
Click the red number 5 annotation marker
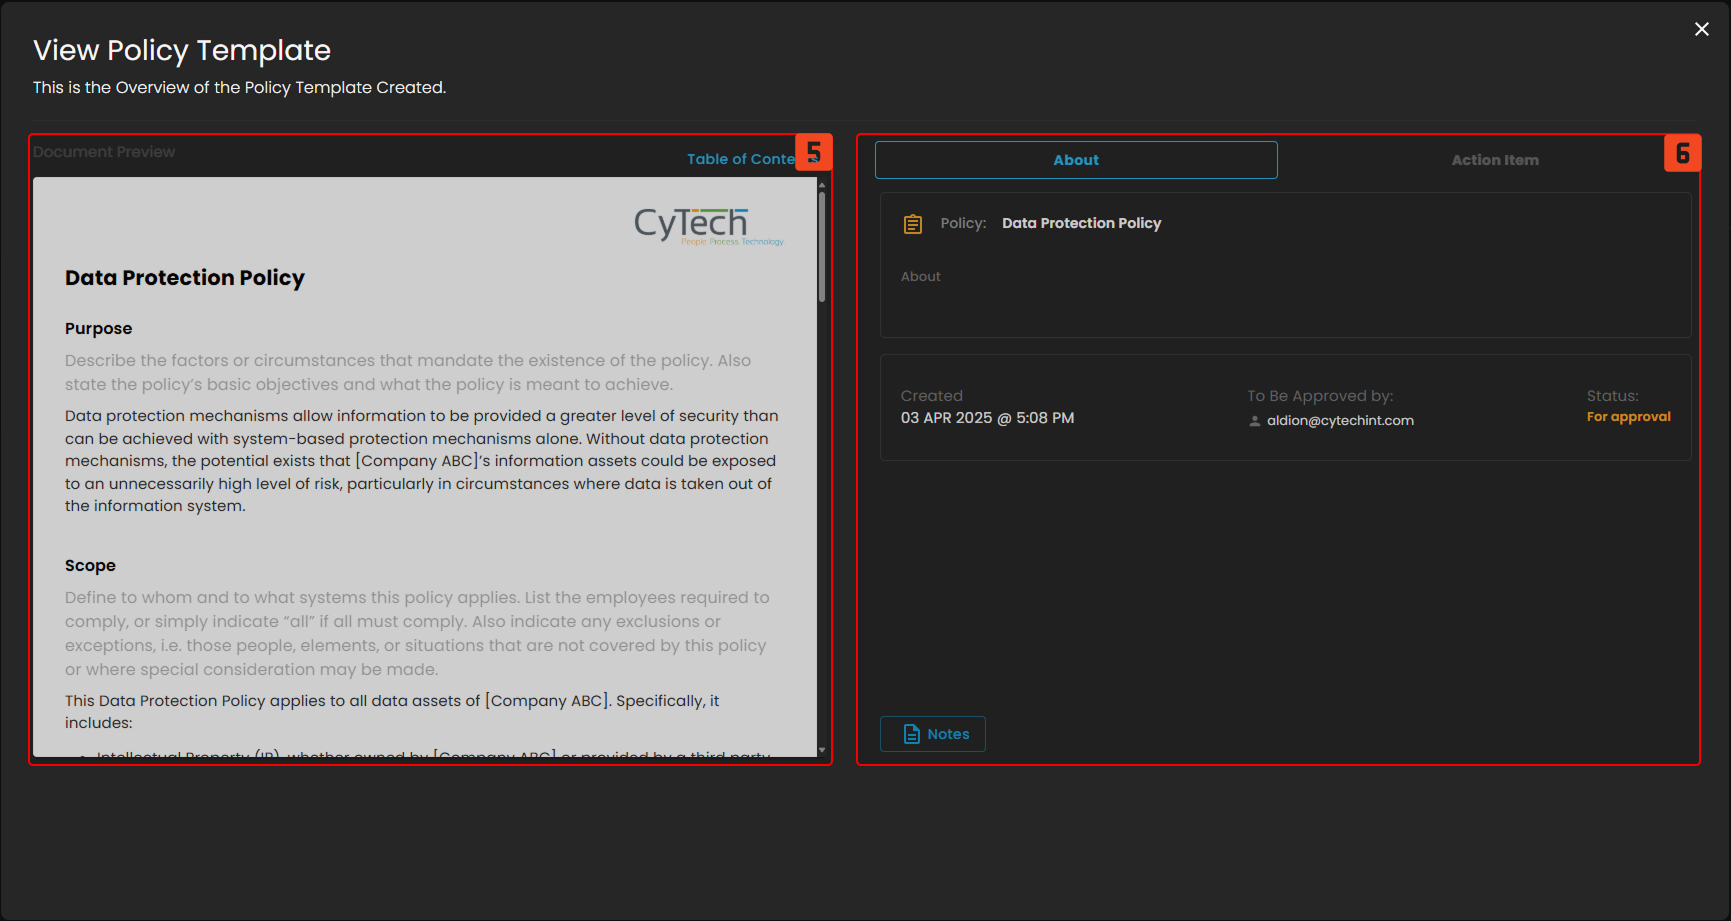[813, 153]
